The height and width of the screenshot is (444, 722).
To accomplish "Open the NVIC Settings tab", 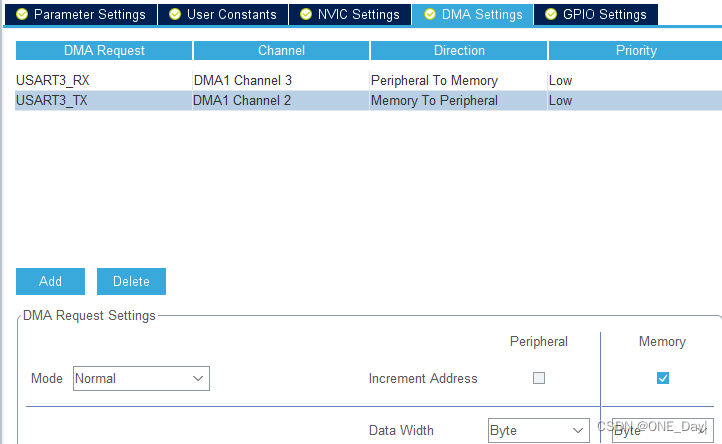I will coord(350,14).
